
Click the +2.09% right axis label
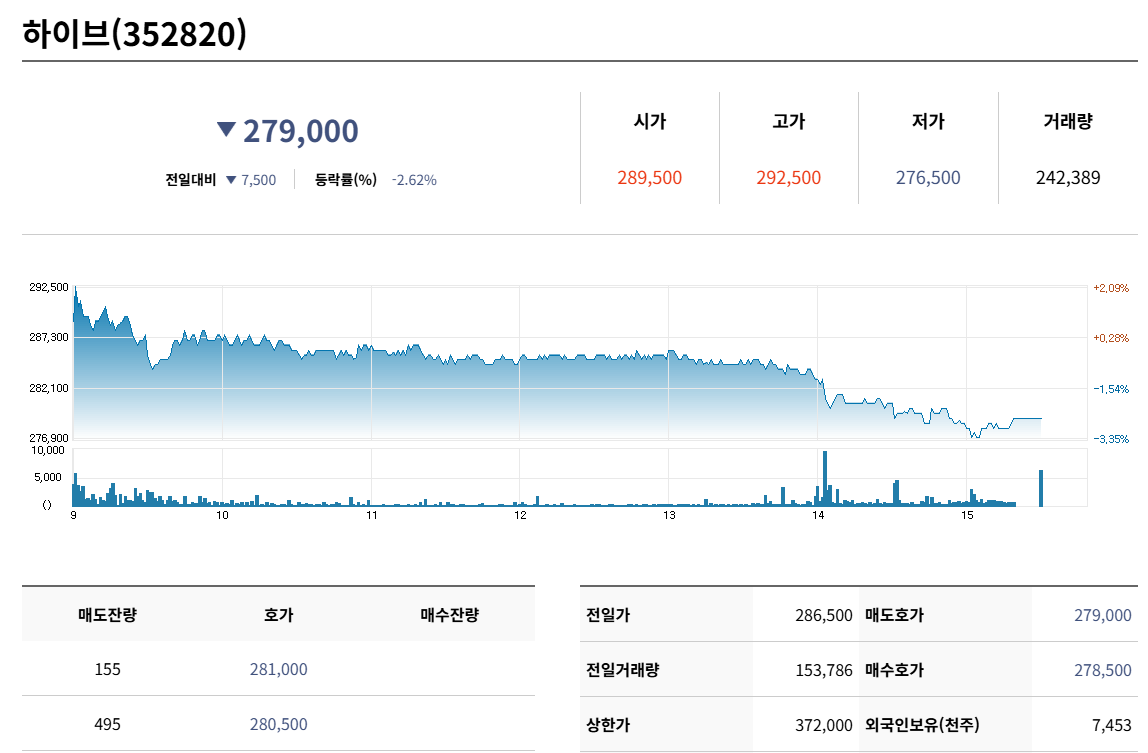tap(1111, 288)
